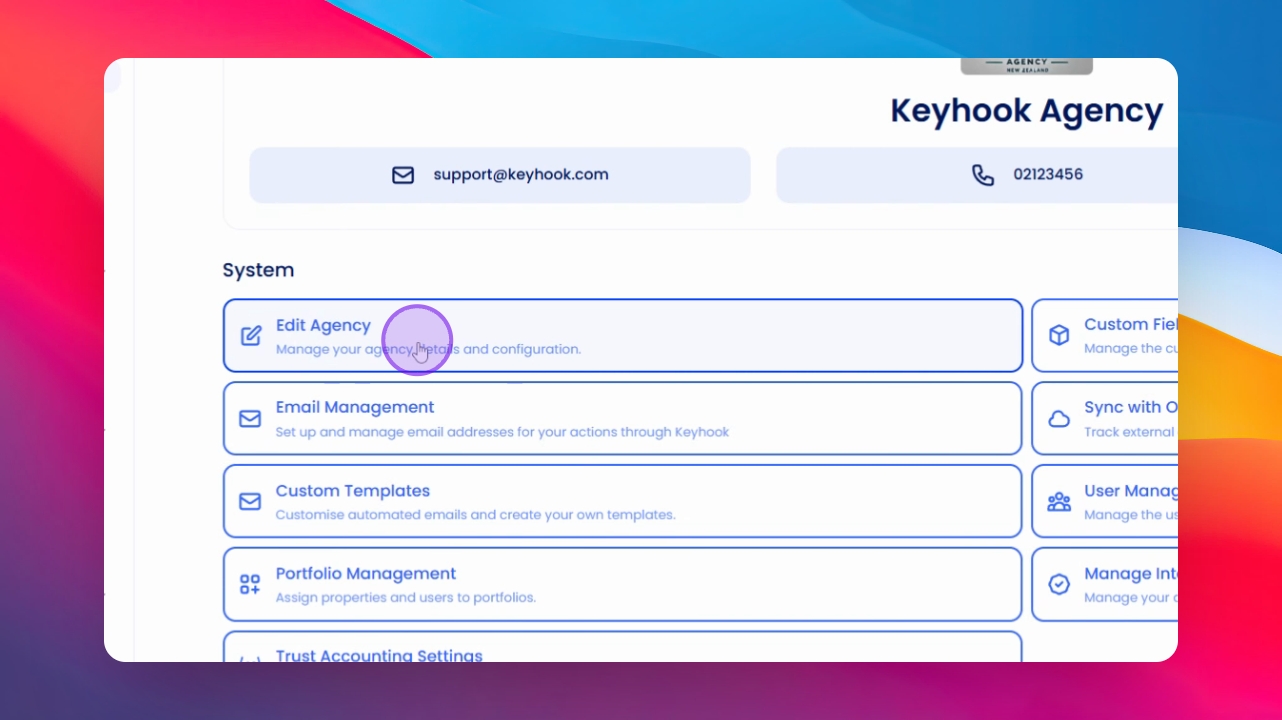Select the support@keyhook.com email address text

click(x=521, y=174)
